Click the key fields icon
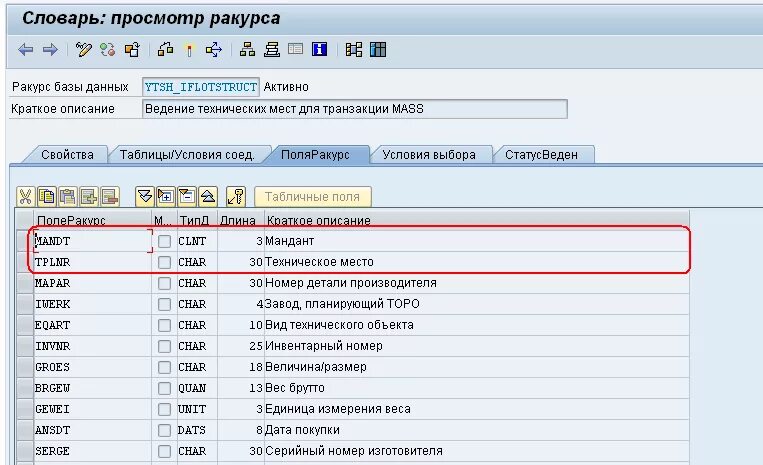Image resolution: width=763 pixels, height=465 pixels. point(236,197)
